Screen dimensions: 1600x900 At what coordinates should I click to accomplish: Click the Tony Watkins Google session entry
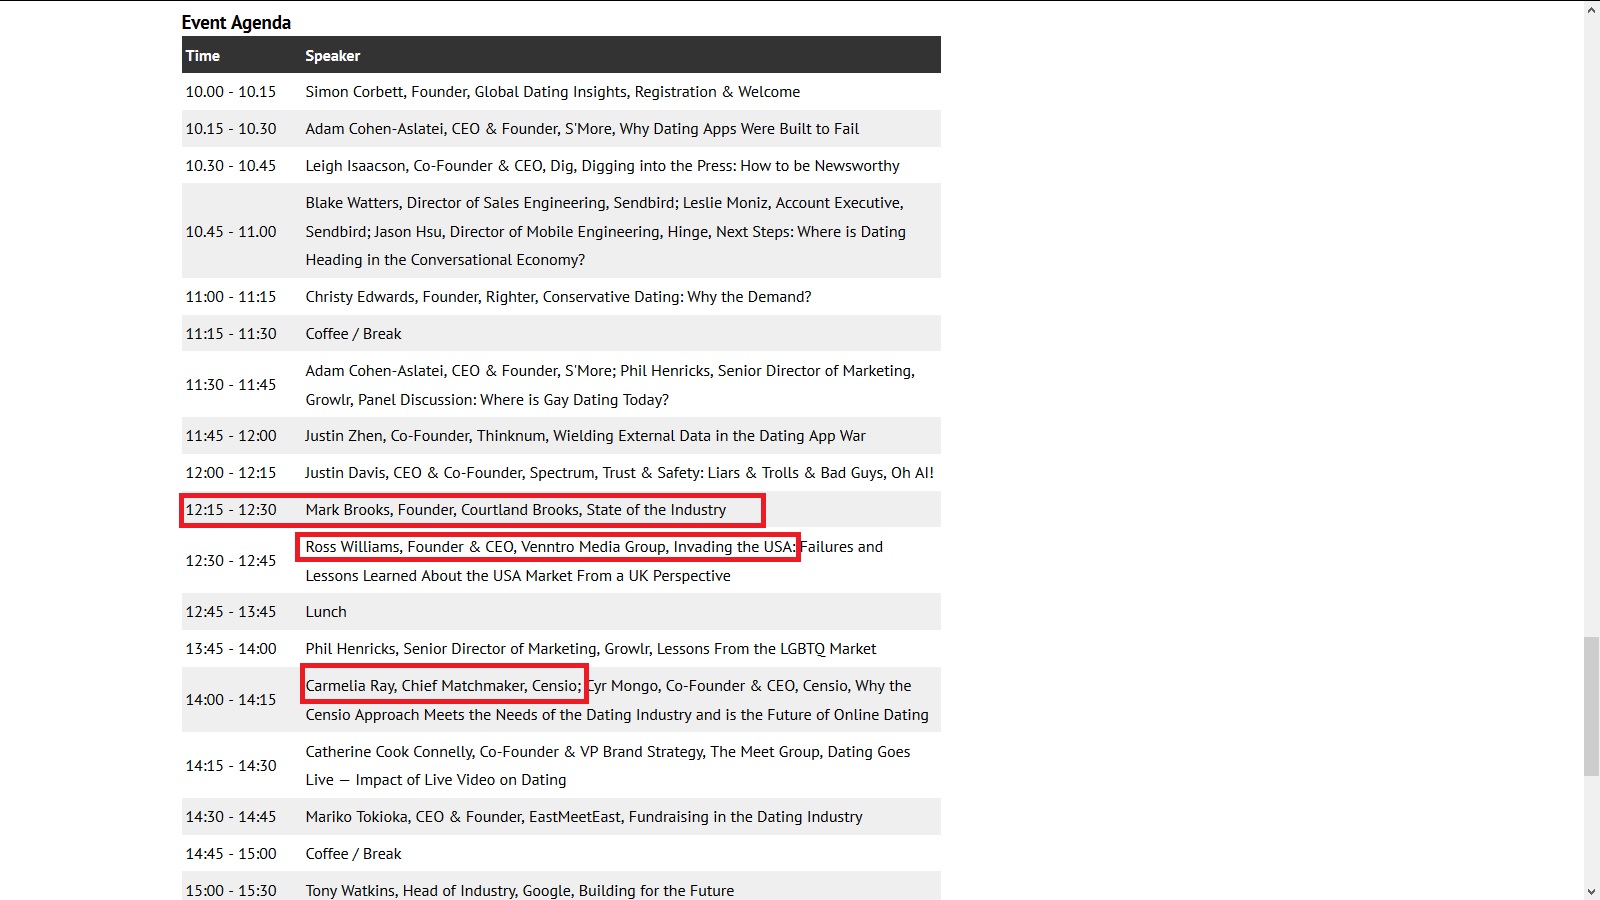pos(520,891)
